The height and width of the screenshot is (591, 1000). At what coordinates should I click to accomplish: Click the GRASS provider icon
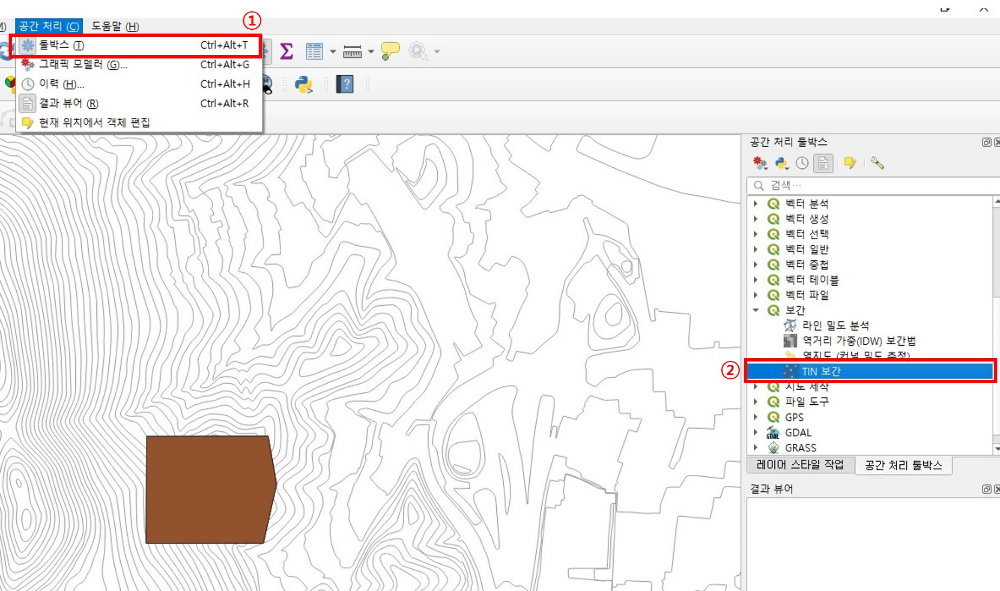point(774,448)
